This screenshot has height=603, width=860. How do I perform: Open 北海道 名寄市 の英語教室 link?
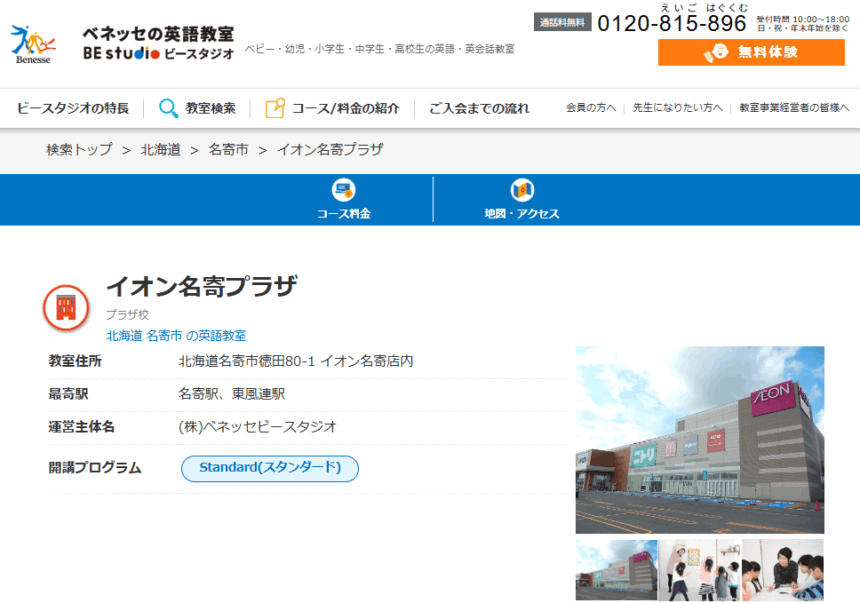(x=176, y=335)
